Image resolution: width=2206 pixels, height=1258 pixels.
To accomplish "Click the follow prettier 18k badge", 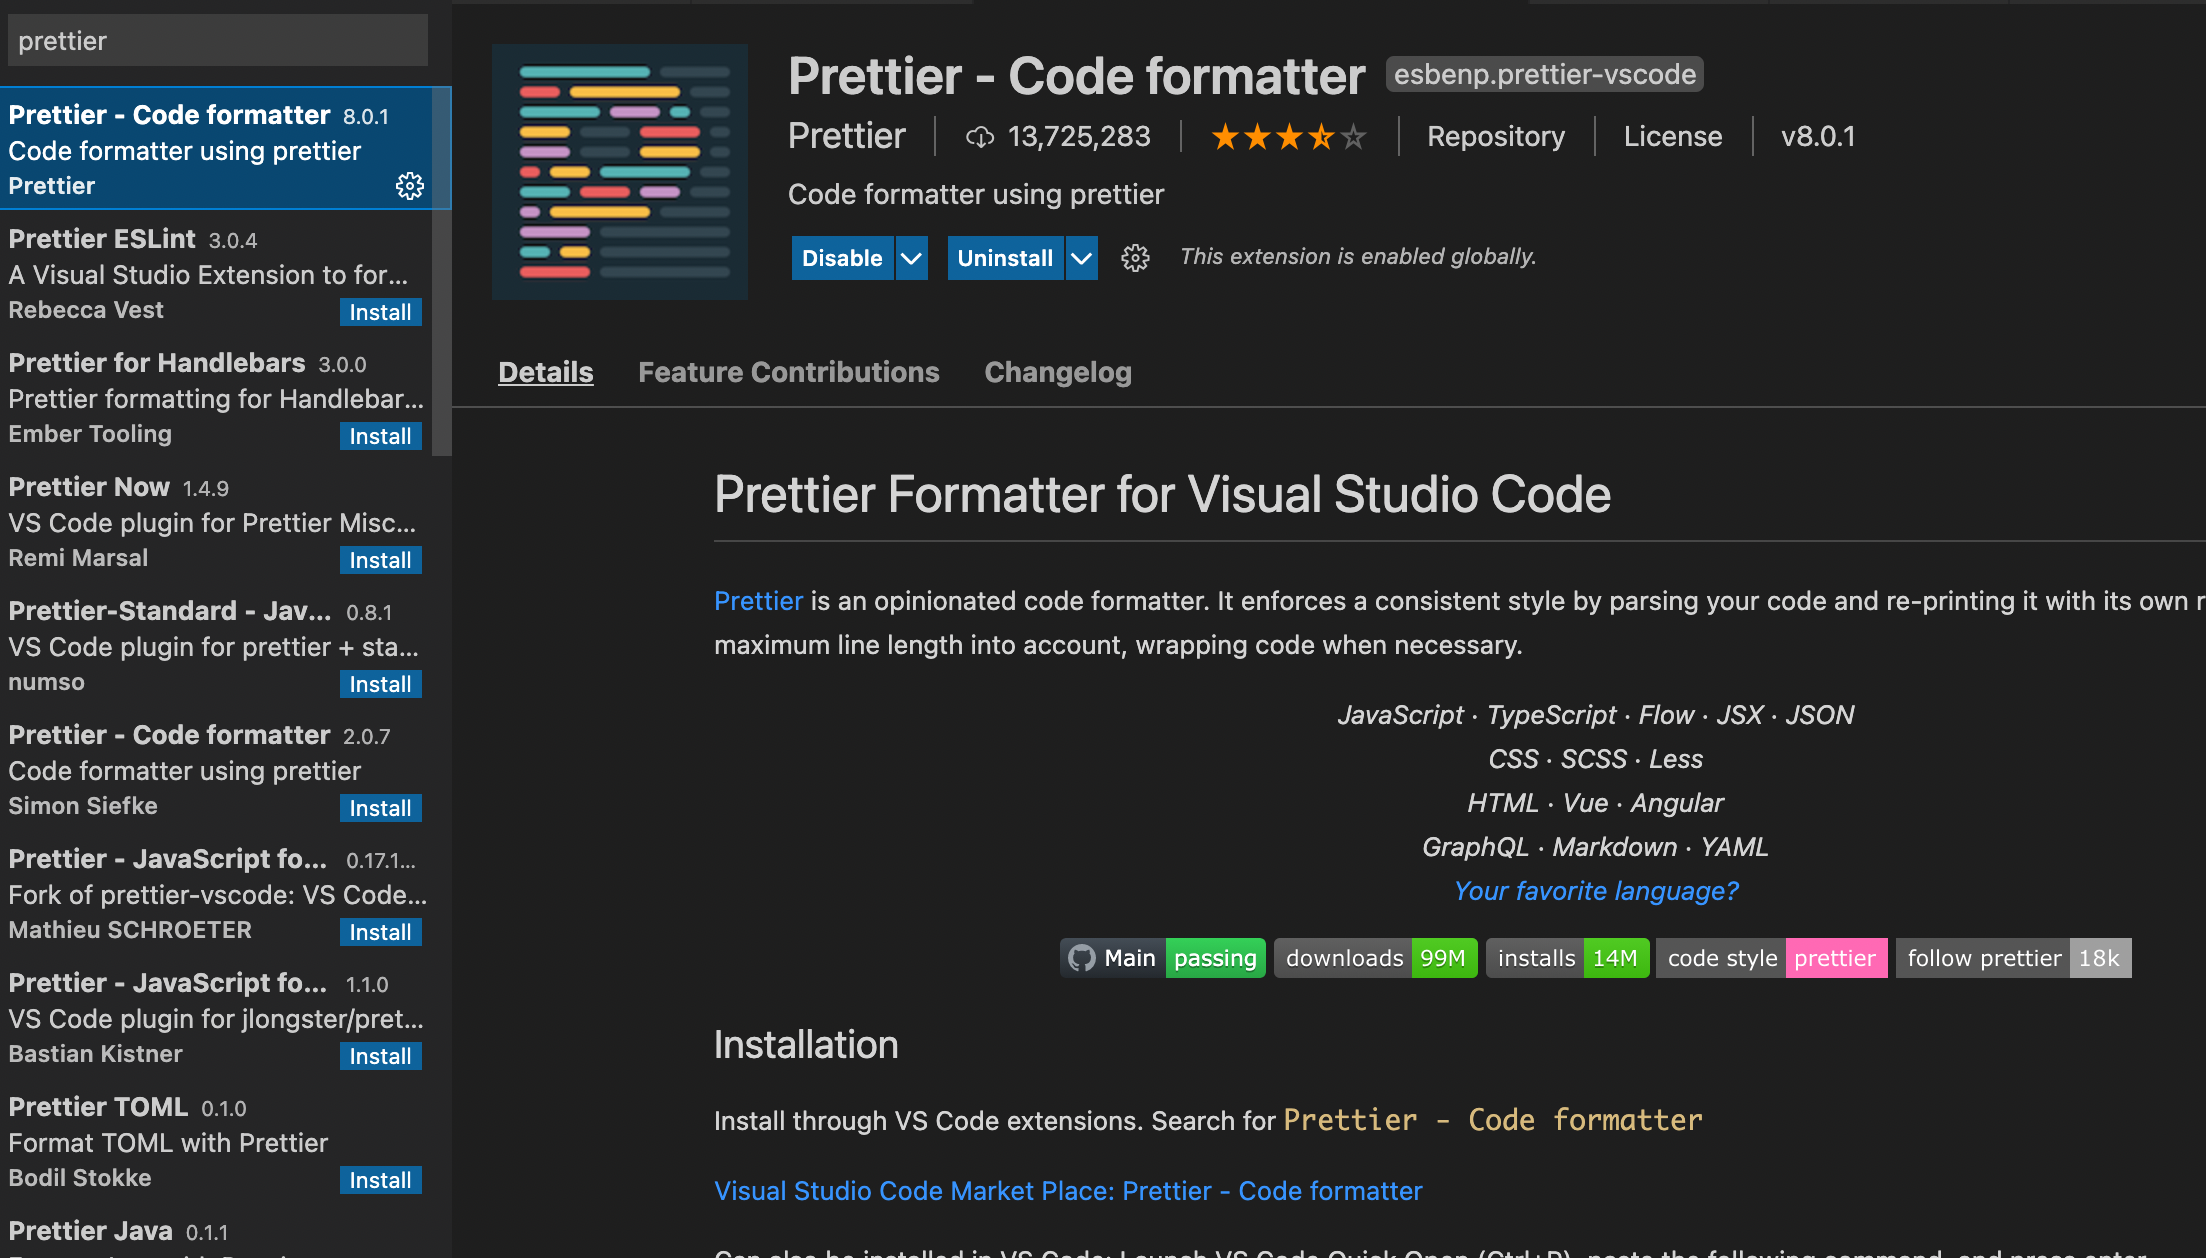I will (x=2013, y=958).
